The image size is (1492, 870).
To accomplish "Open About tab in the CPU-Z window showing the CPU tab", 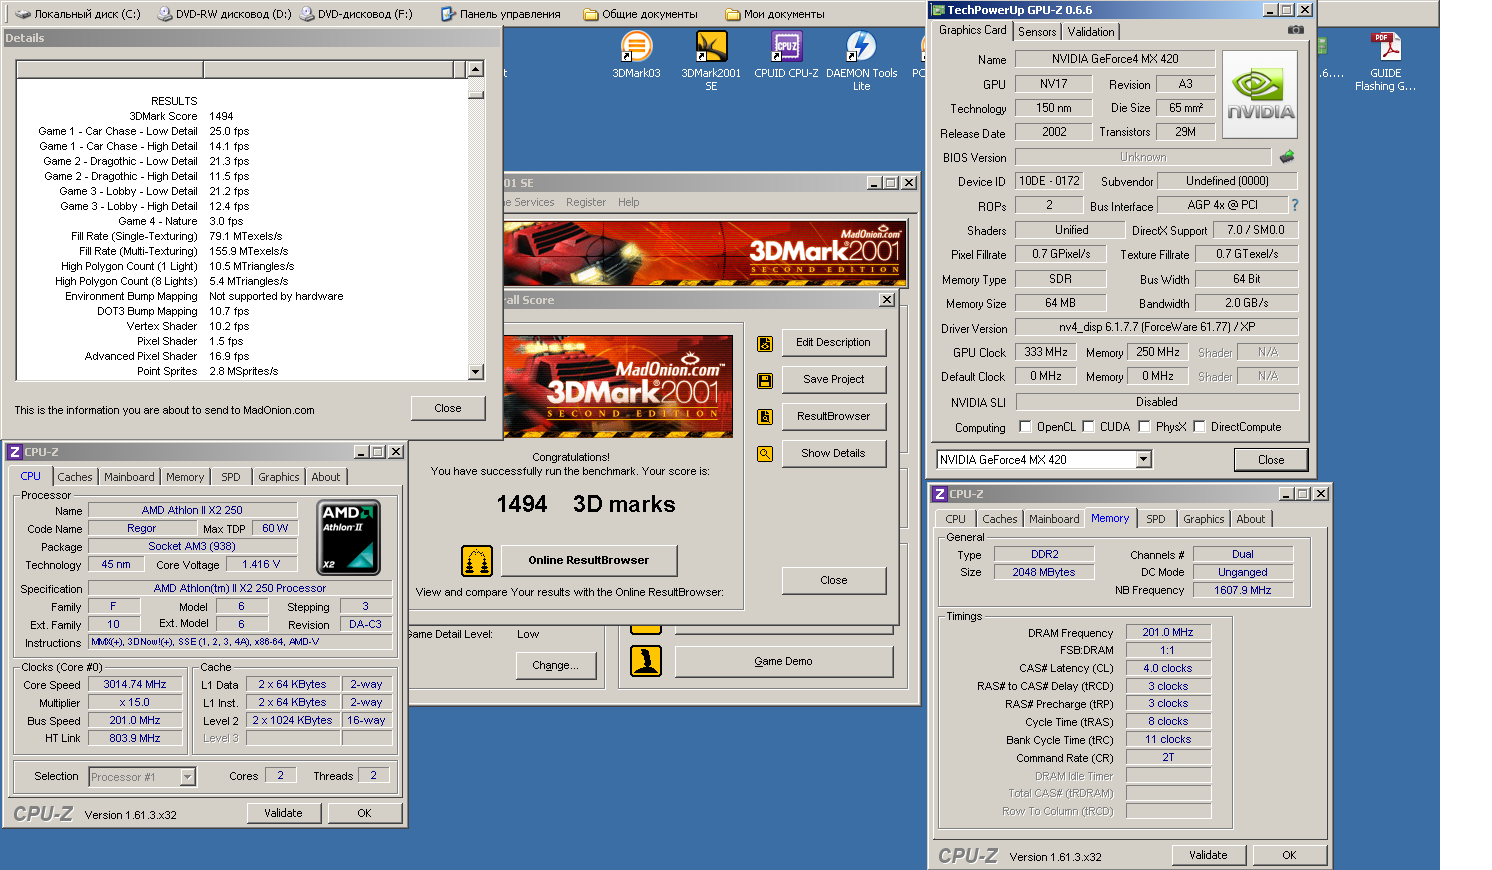I will tap(326, 477).
